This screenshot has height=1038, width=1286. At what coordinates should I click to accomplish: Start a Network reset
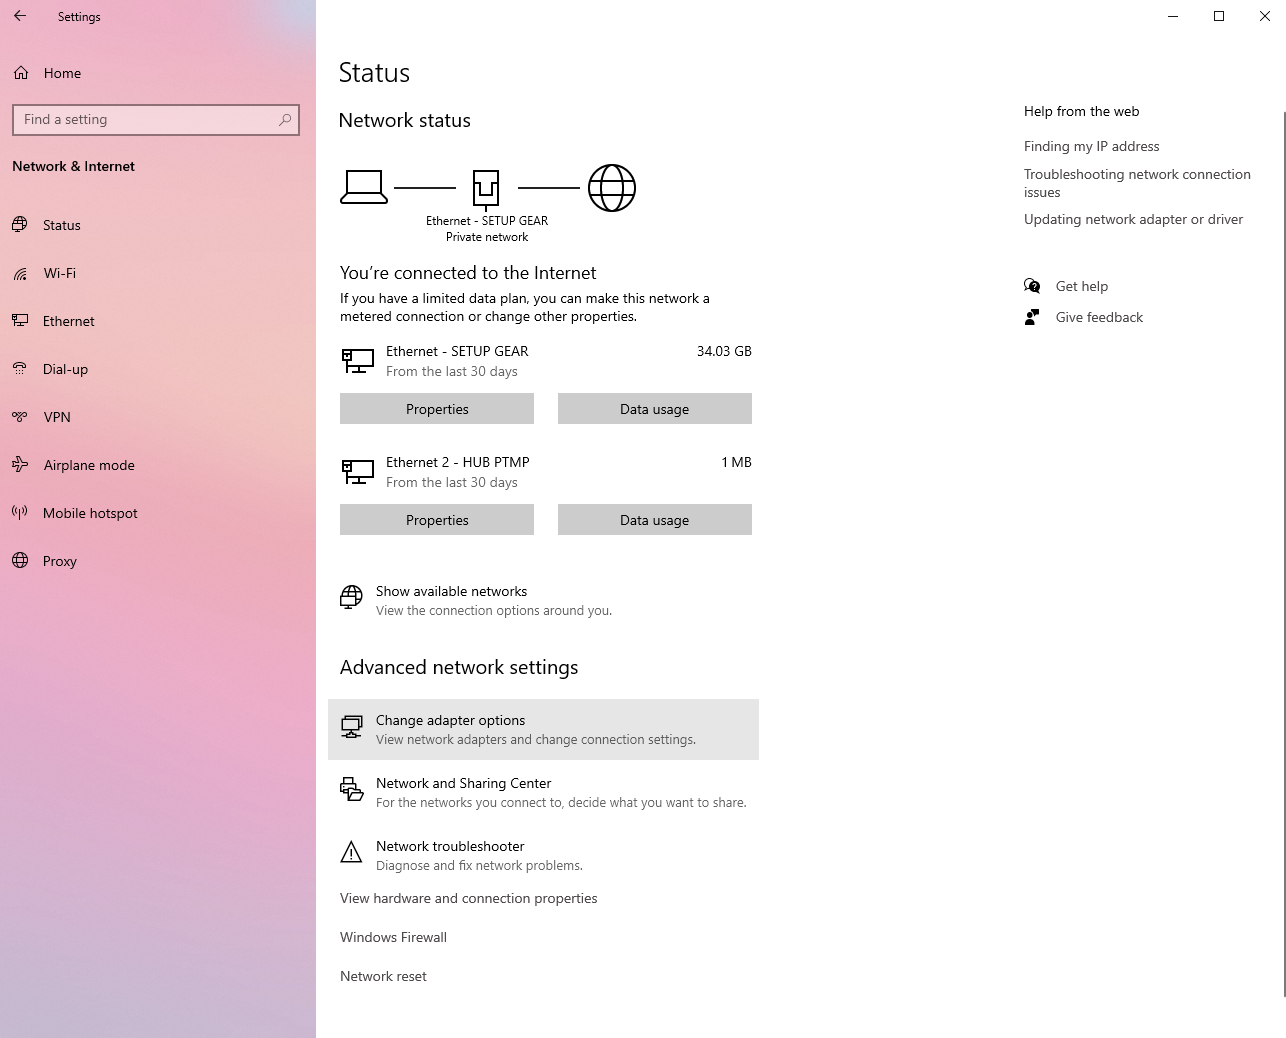pos(383,976)
